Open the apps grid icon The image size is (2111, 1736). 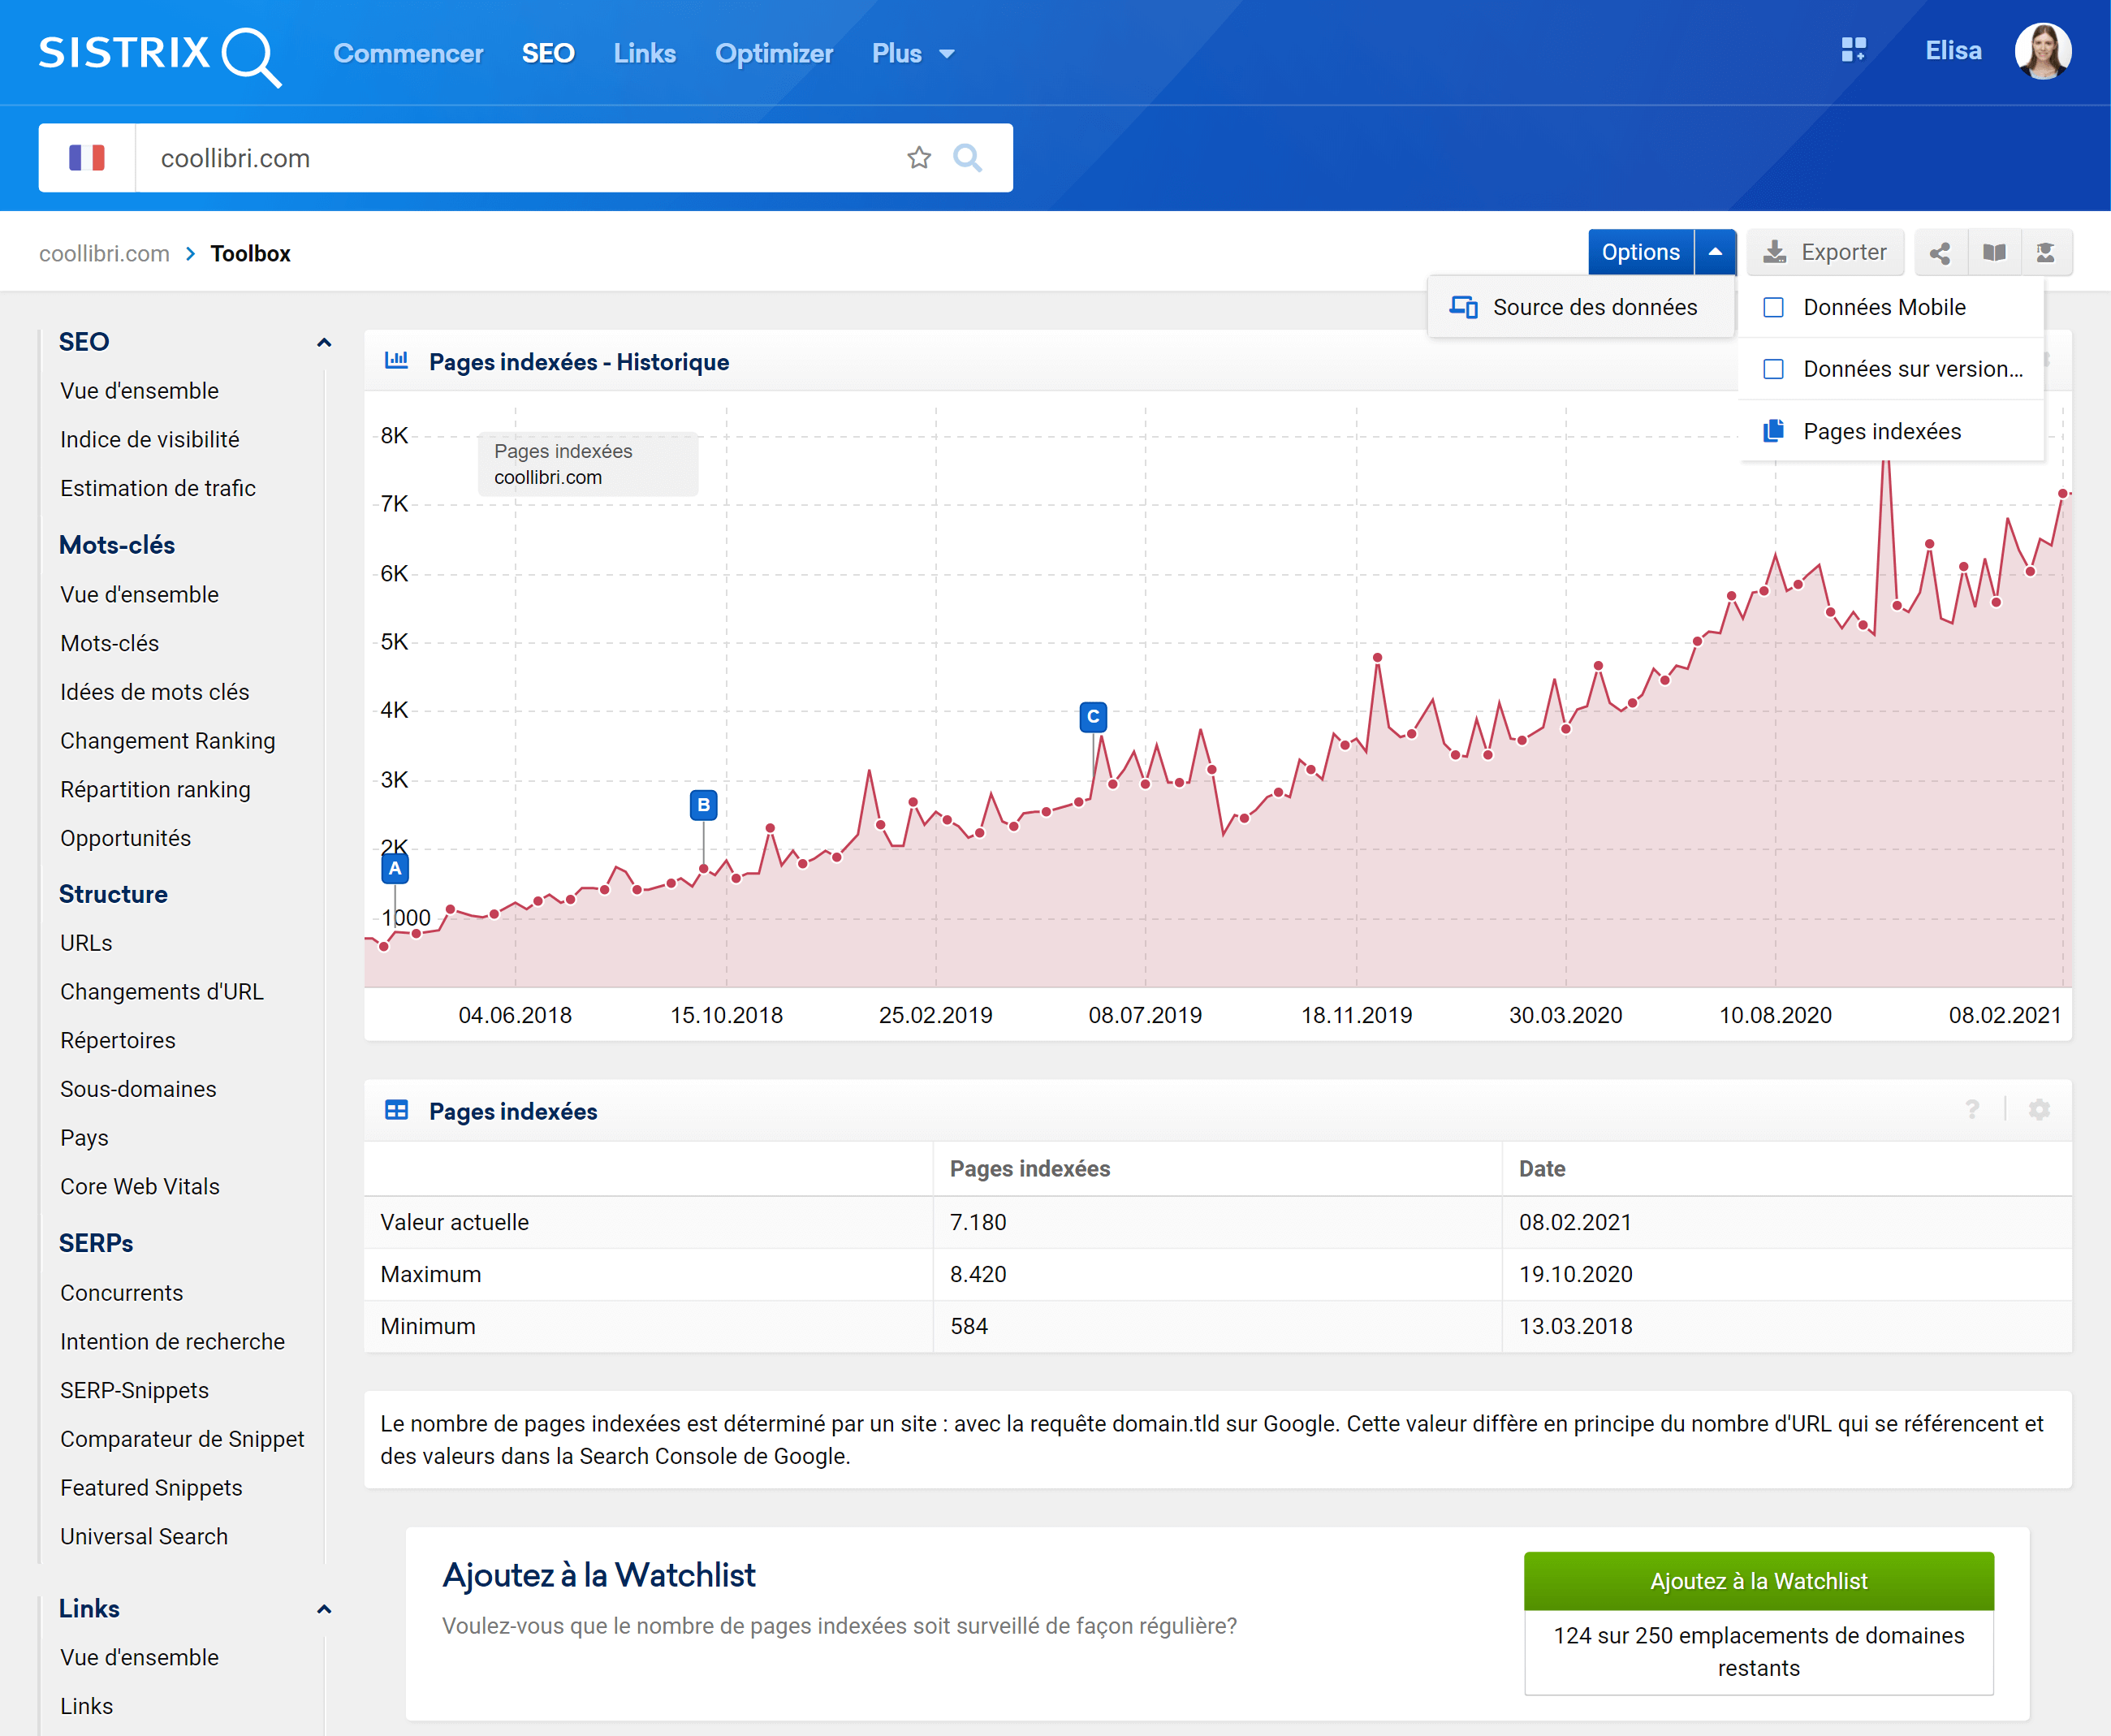coord(1853,50)
